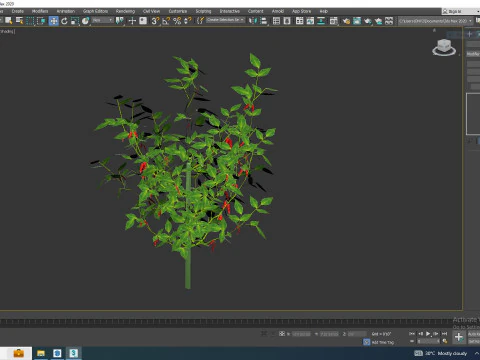Open the Rendered Frame Window
The image size is (480, 360).
pos(357,21)
